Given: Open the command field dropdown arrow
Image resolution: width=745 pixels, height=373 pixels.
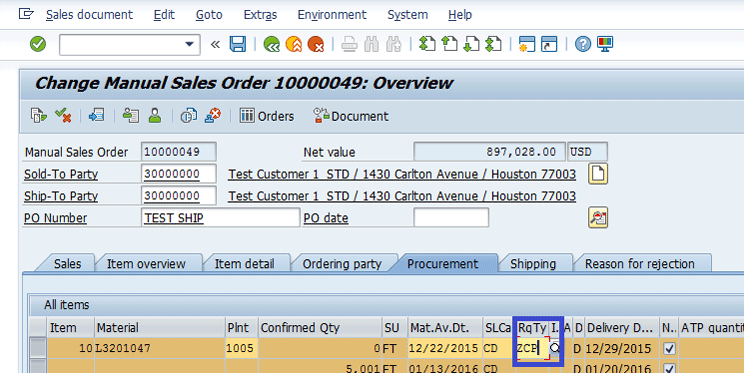Looking at the screenshot, I should pyautogui.click(x=189, y=44).
